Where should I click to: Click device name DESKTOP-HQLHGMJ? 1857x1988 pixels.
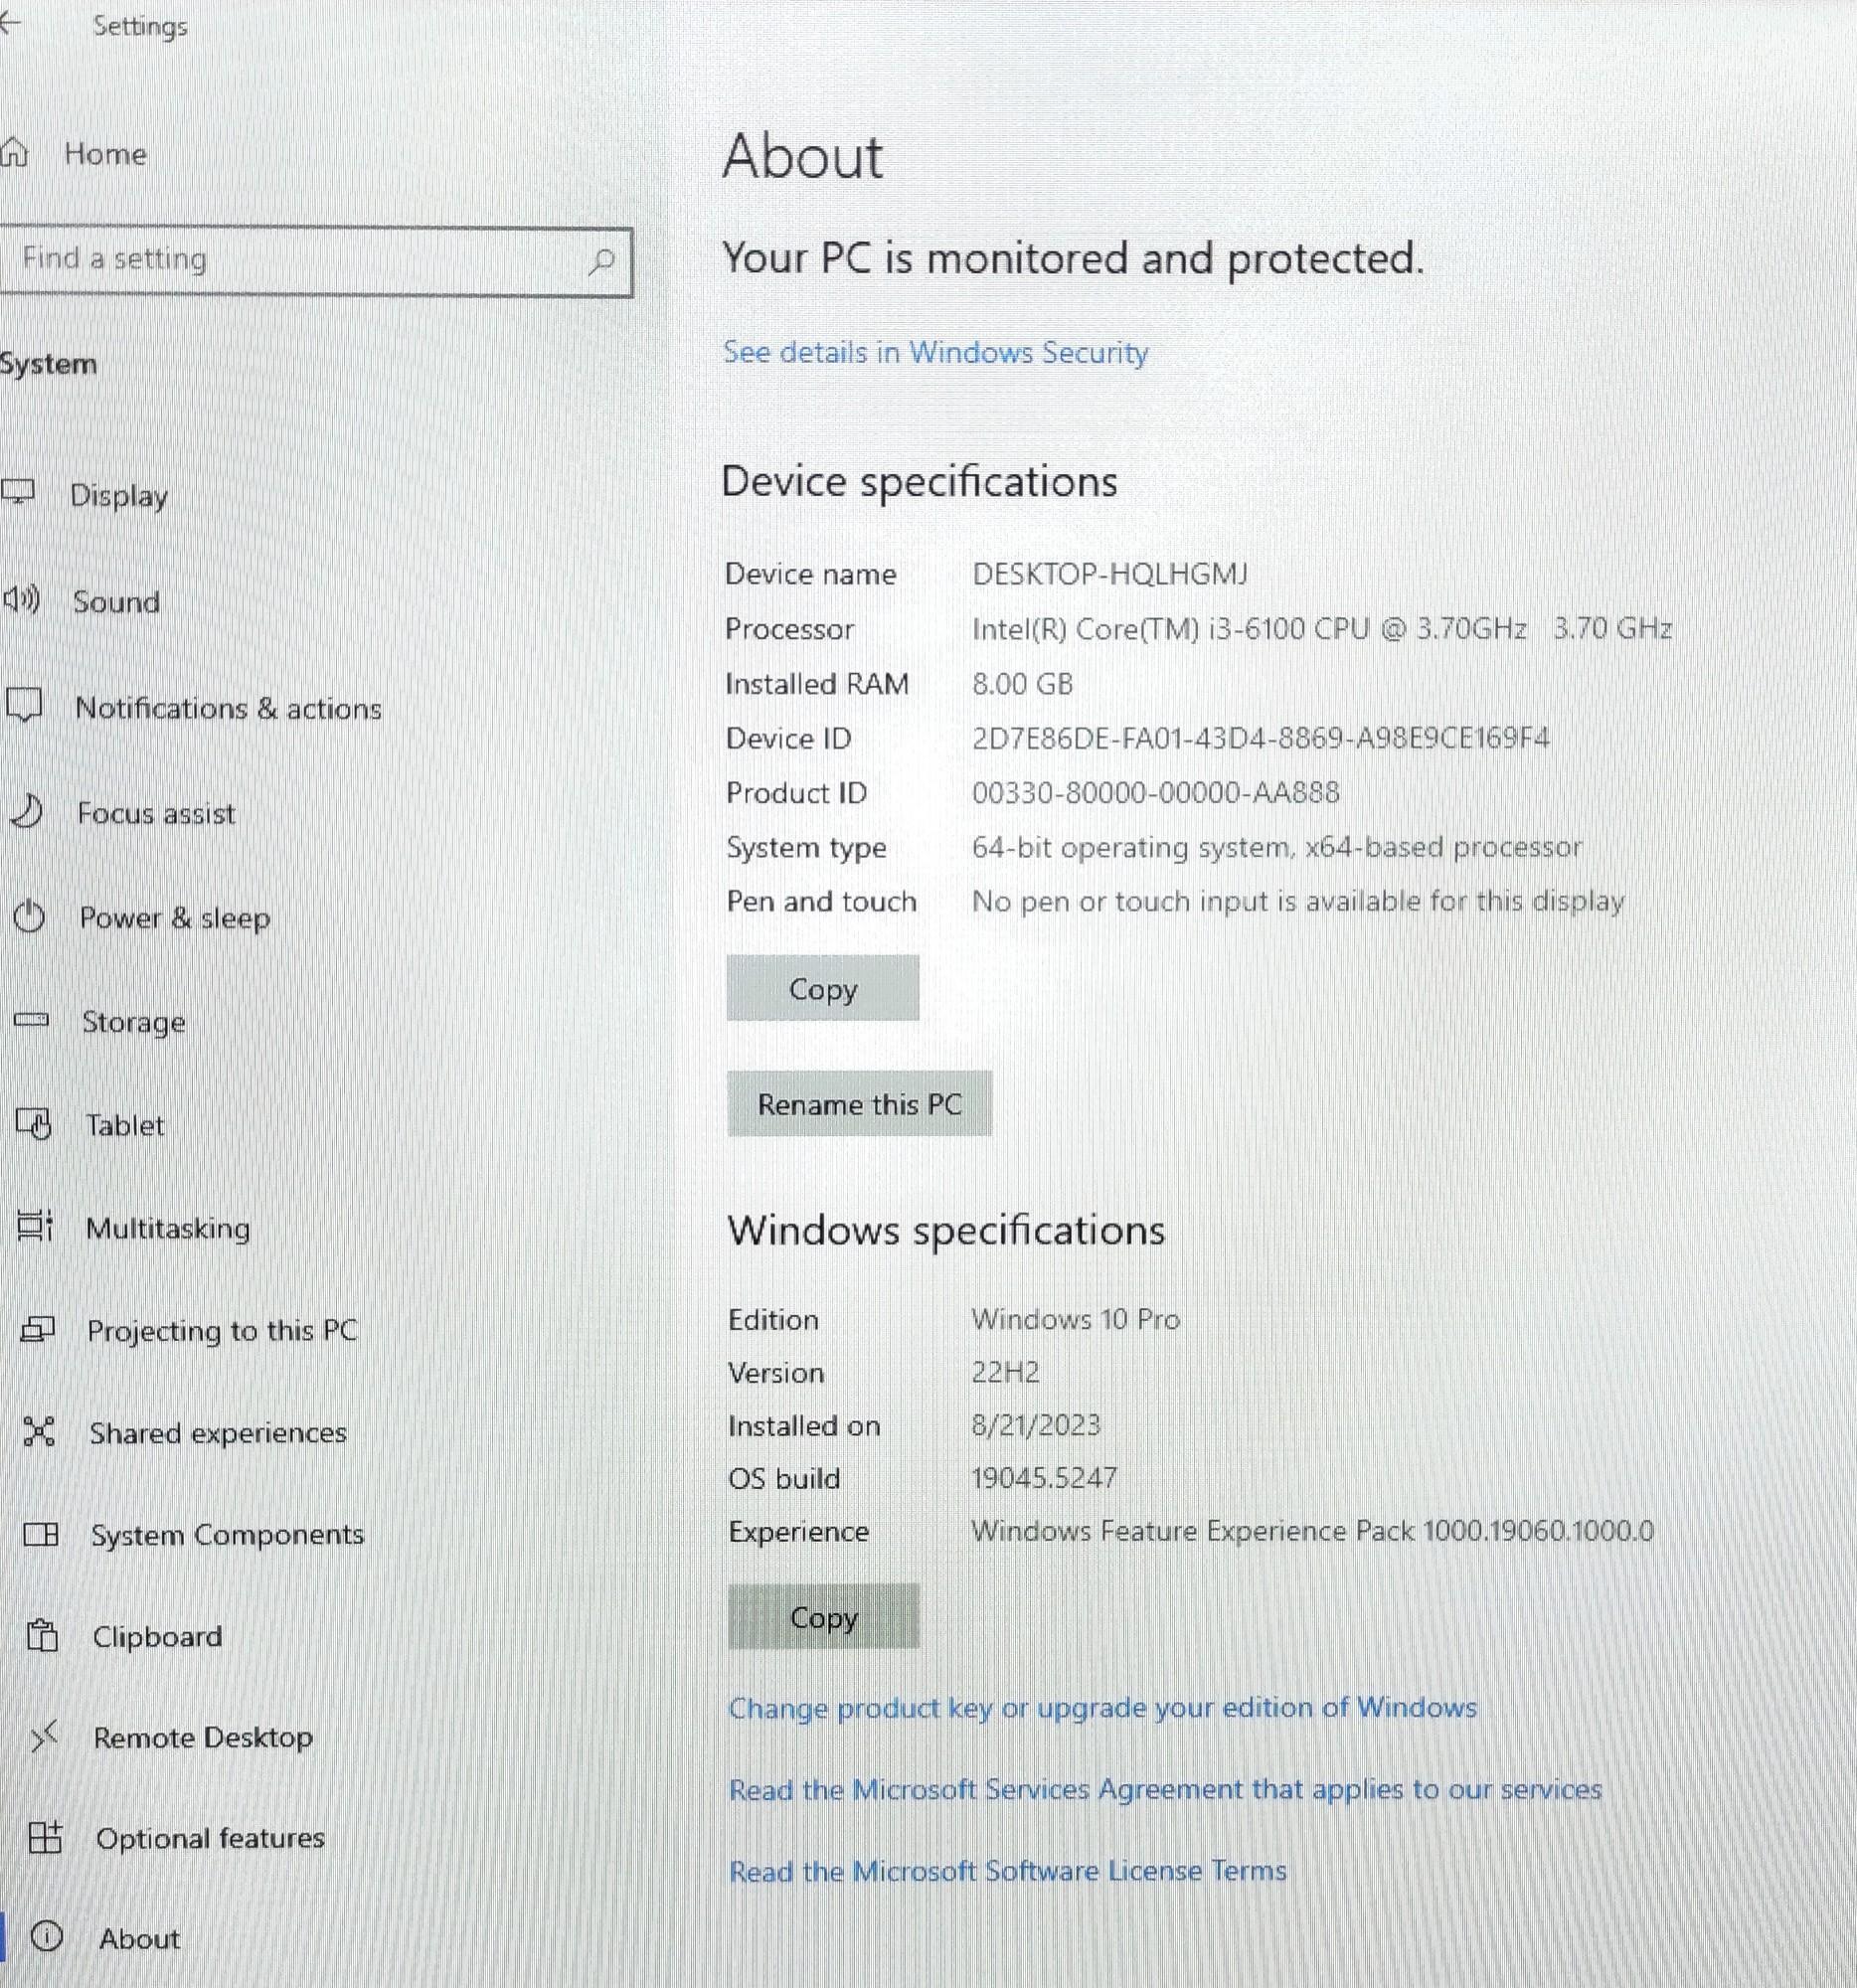(1110, 574)
